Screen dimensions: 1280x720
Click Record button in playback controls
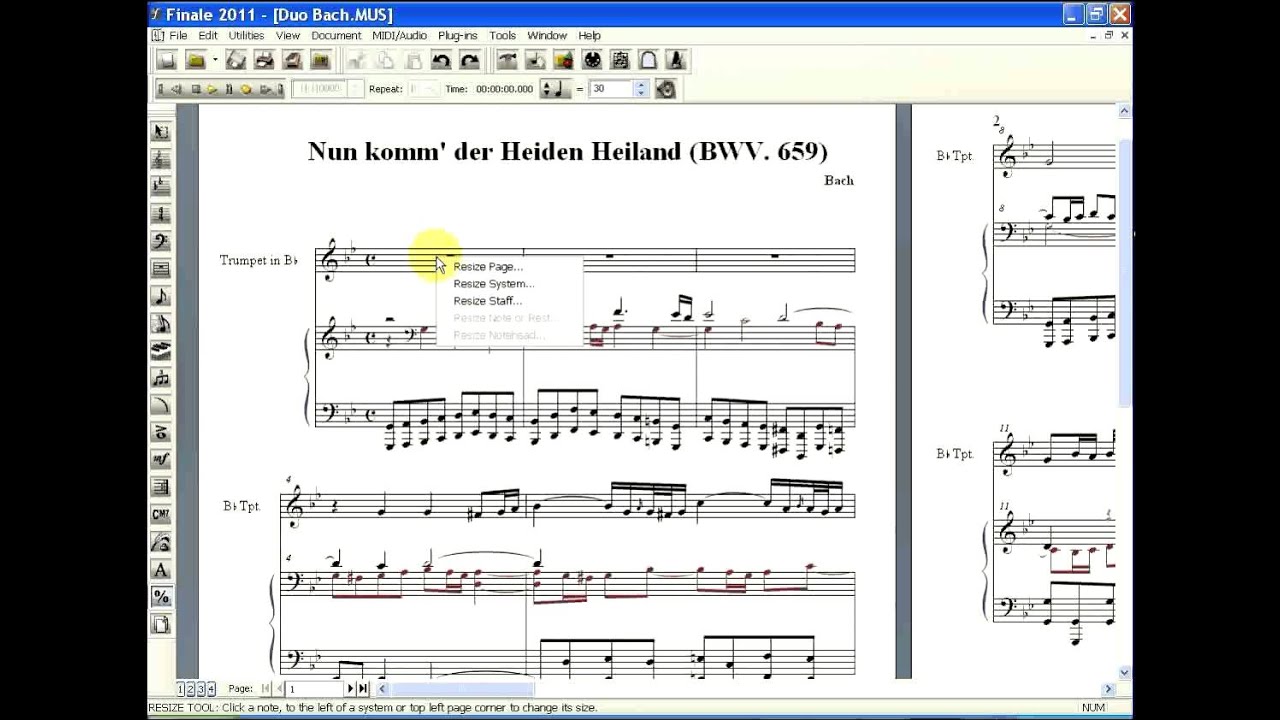[246, 89]
